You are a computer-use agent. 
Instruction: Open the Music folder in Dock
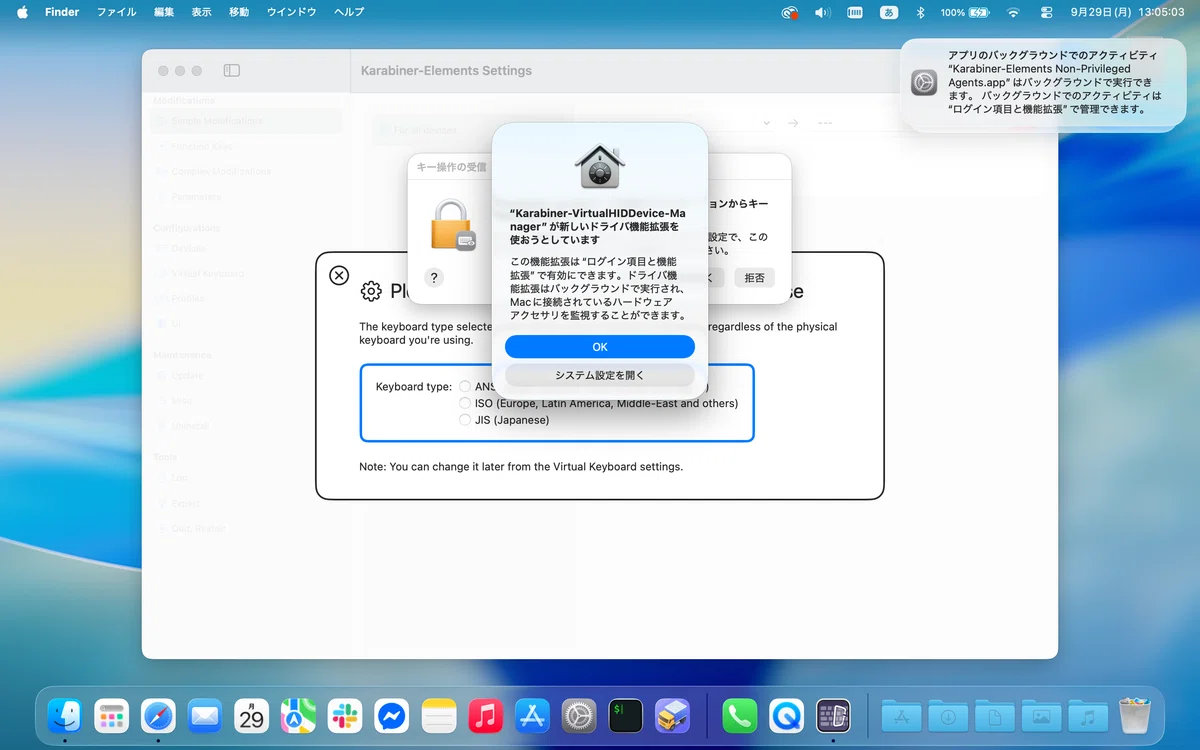(x=1088, y=715)
